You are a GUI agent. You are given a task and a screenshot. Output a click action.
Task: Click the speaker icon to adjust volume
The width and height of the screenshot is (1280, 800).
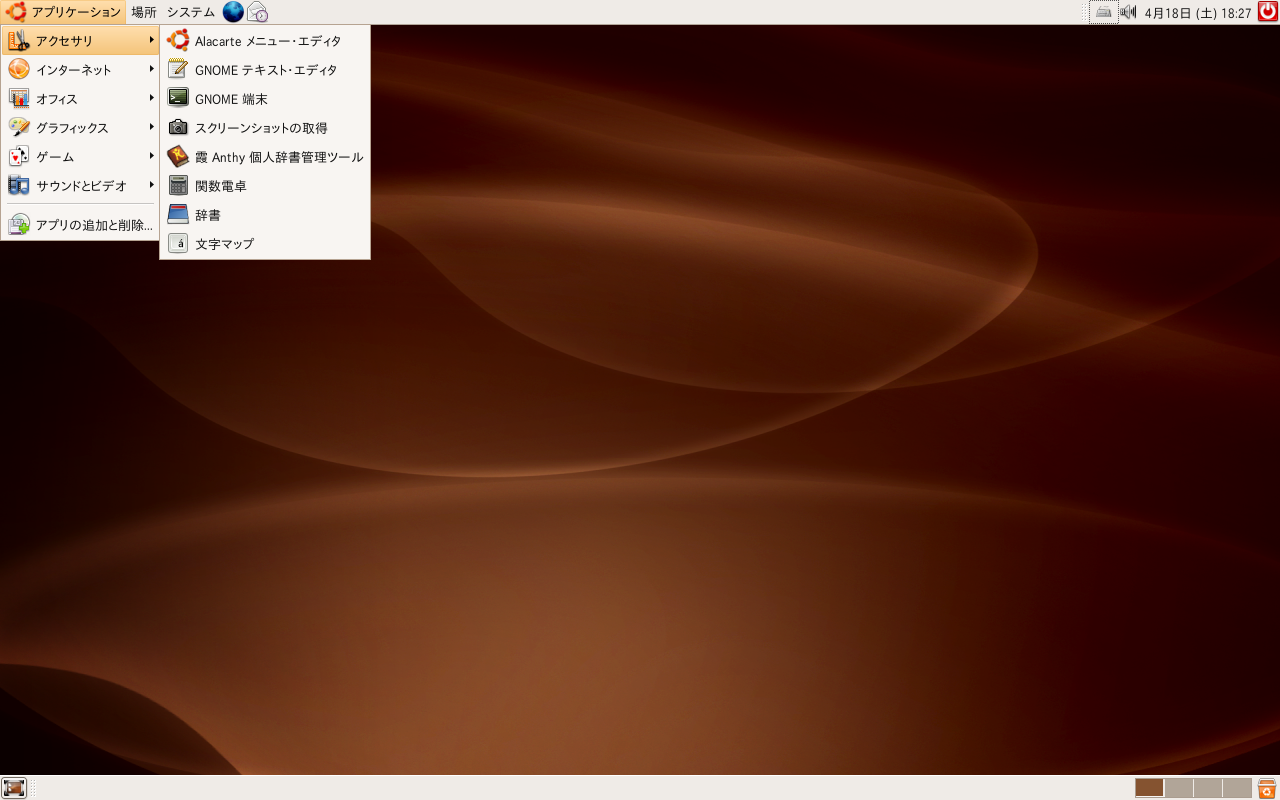1129,12
